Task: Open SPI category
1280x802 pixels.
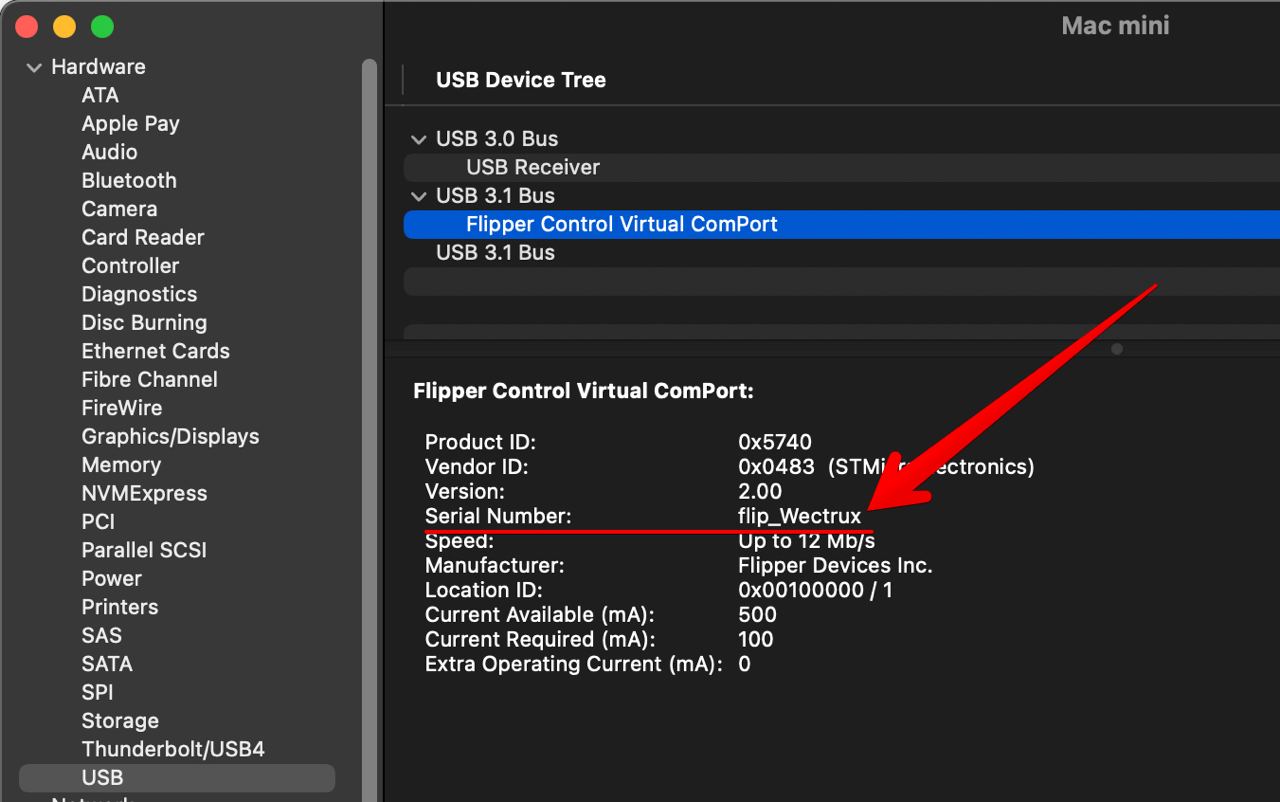Action: coord(97,693)
